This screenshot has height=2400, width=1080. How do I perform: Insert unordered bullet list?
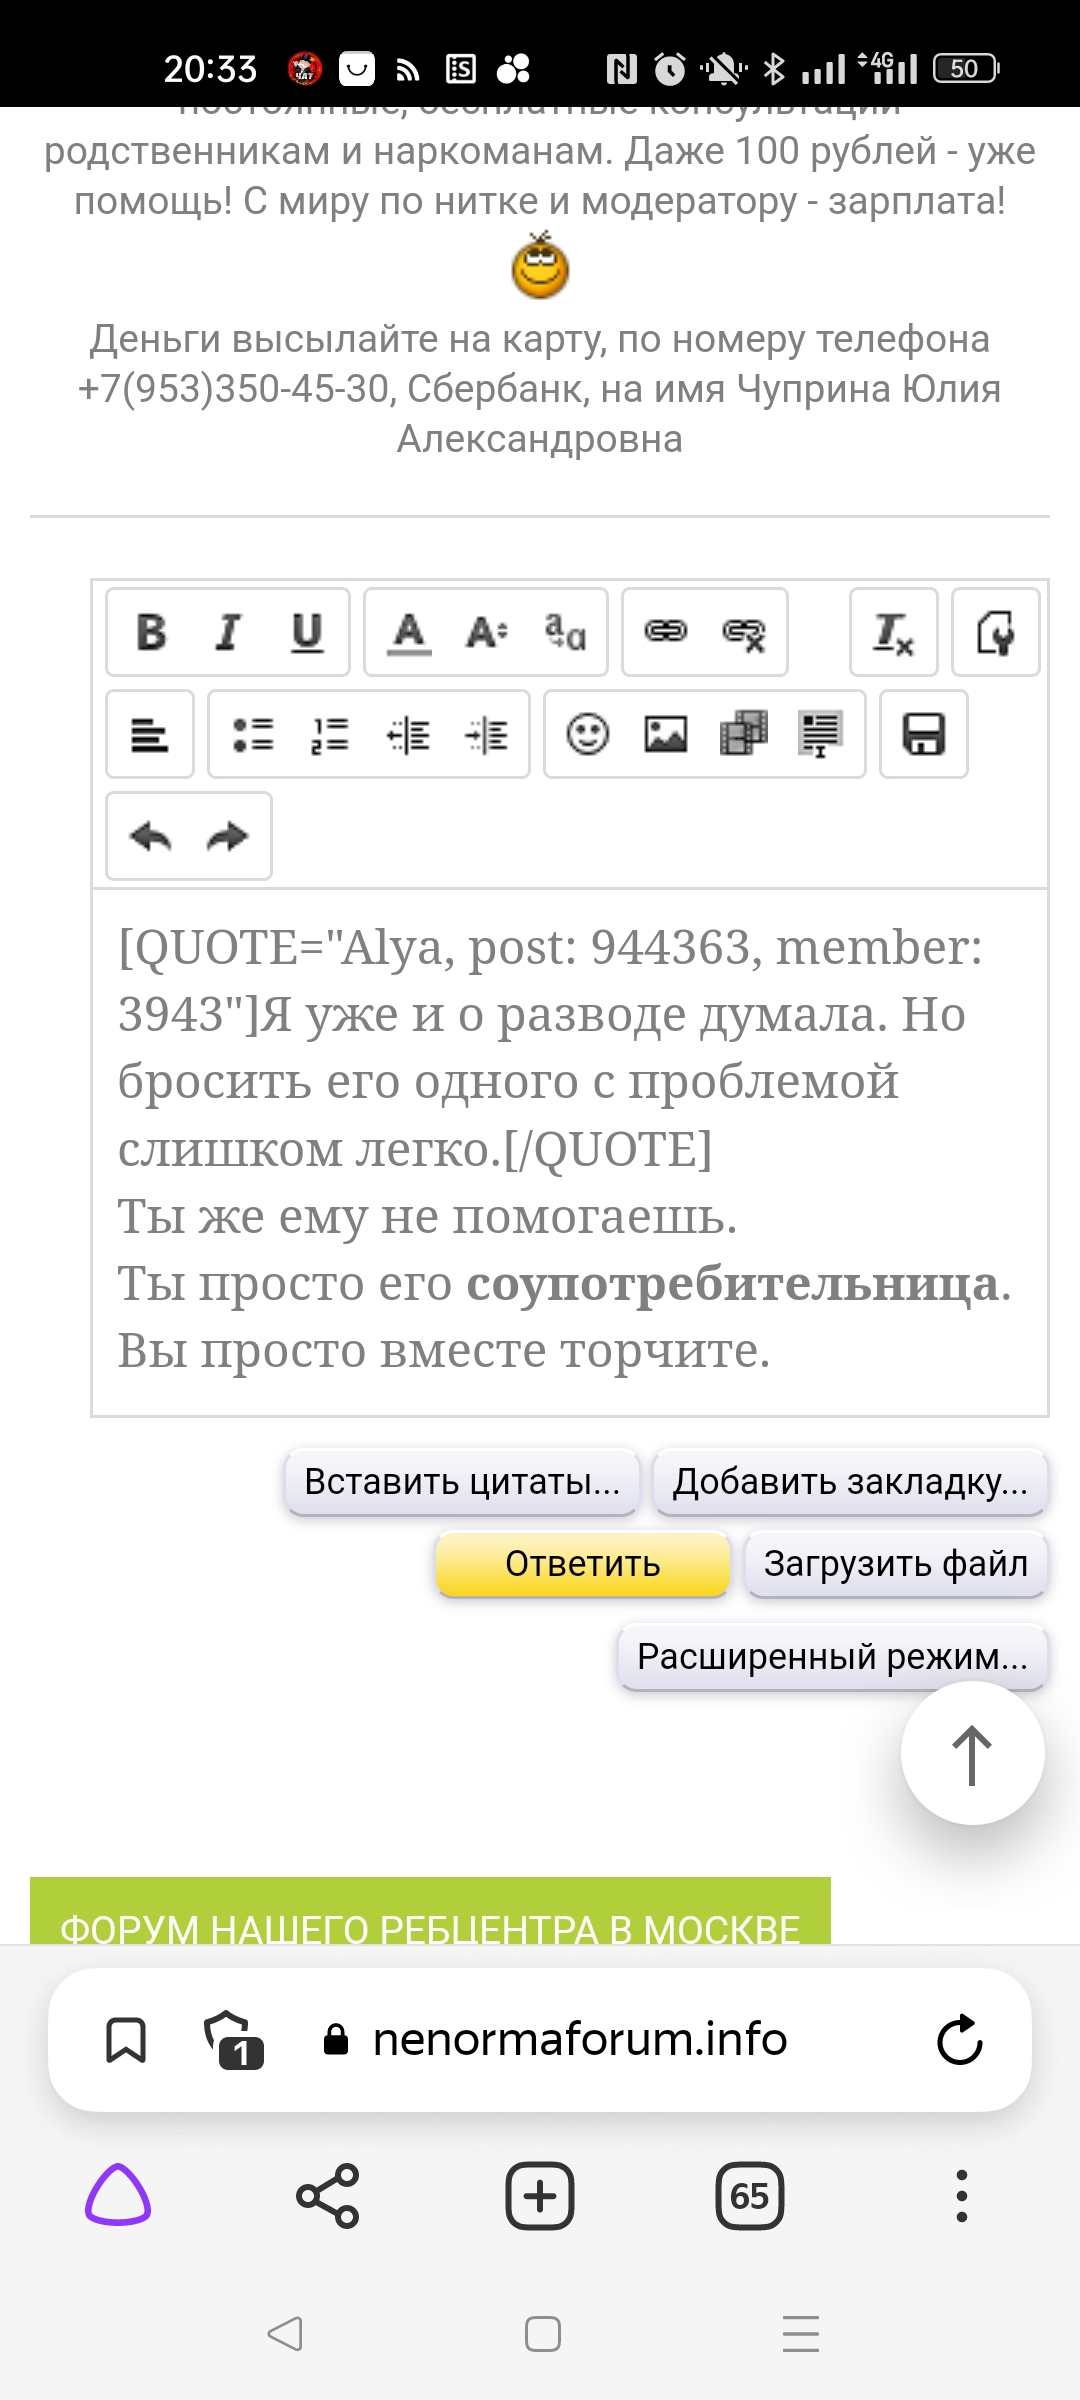tap(253, 735)
